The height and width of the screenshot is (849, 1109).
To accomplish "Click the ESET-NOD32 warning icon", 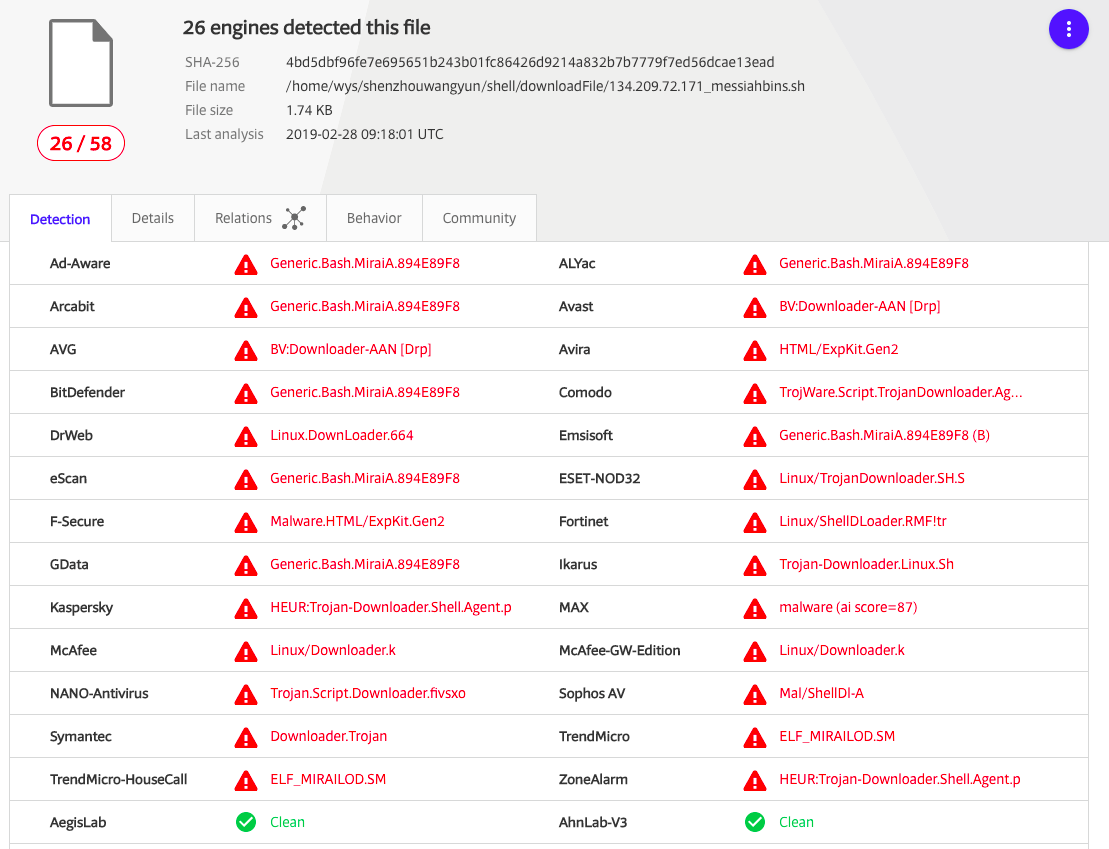I will pyautogui.click(x=755, y=480).
